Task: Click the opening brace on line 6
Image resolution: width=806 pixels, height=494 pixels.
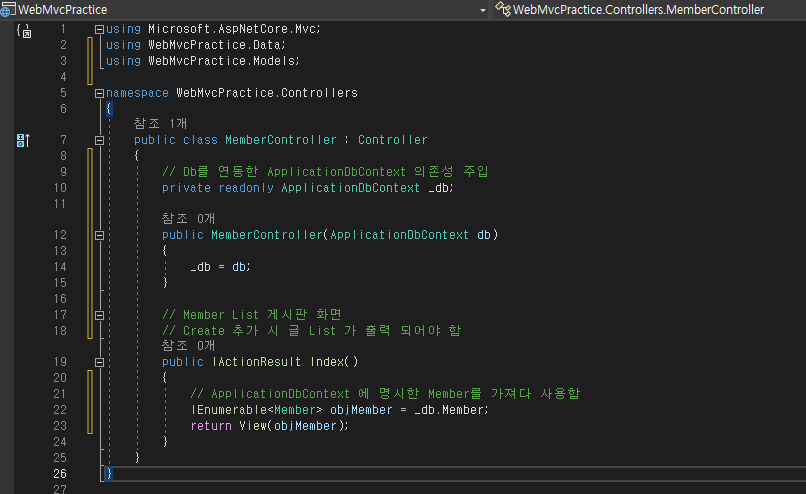Action: coord(108,108)
